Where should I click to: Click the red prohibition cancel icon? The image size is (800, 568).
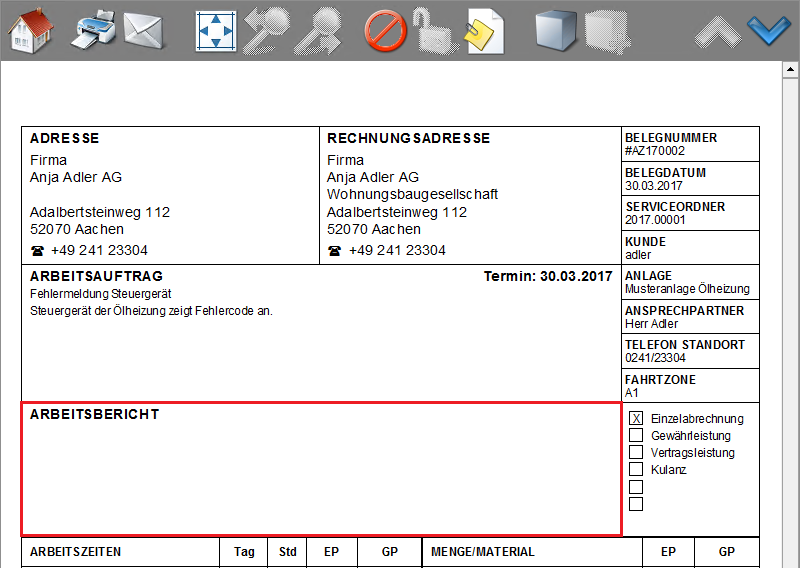point(384,31)
